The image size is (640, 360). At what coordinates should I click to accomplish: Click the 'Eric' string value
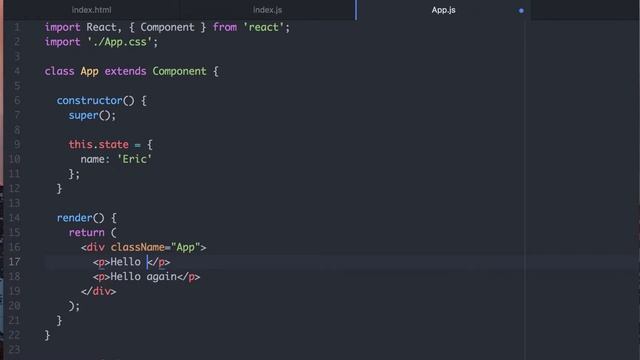pyautogui.click(x=134, y=159)
